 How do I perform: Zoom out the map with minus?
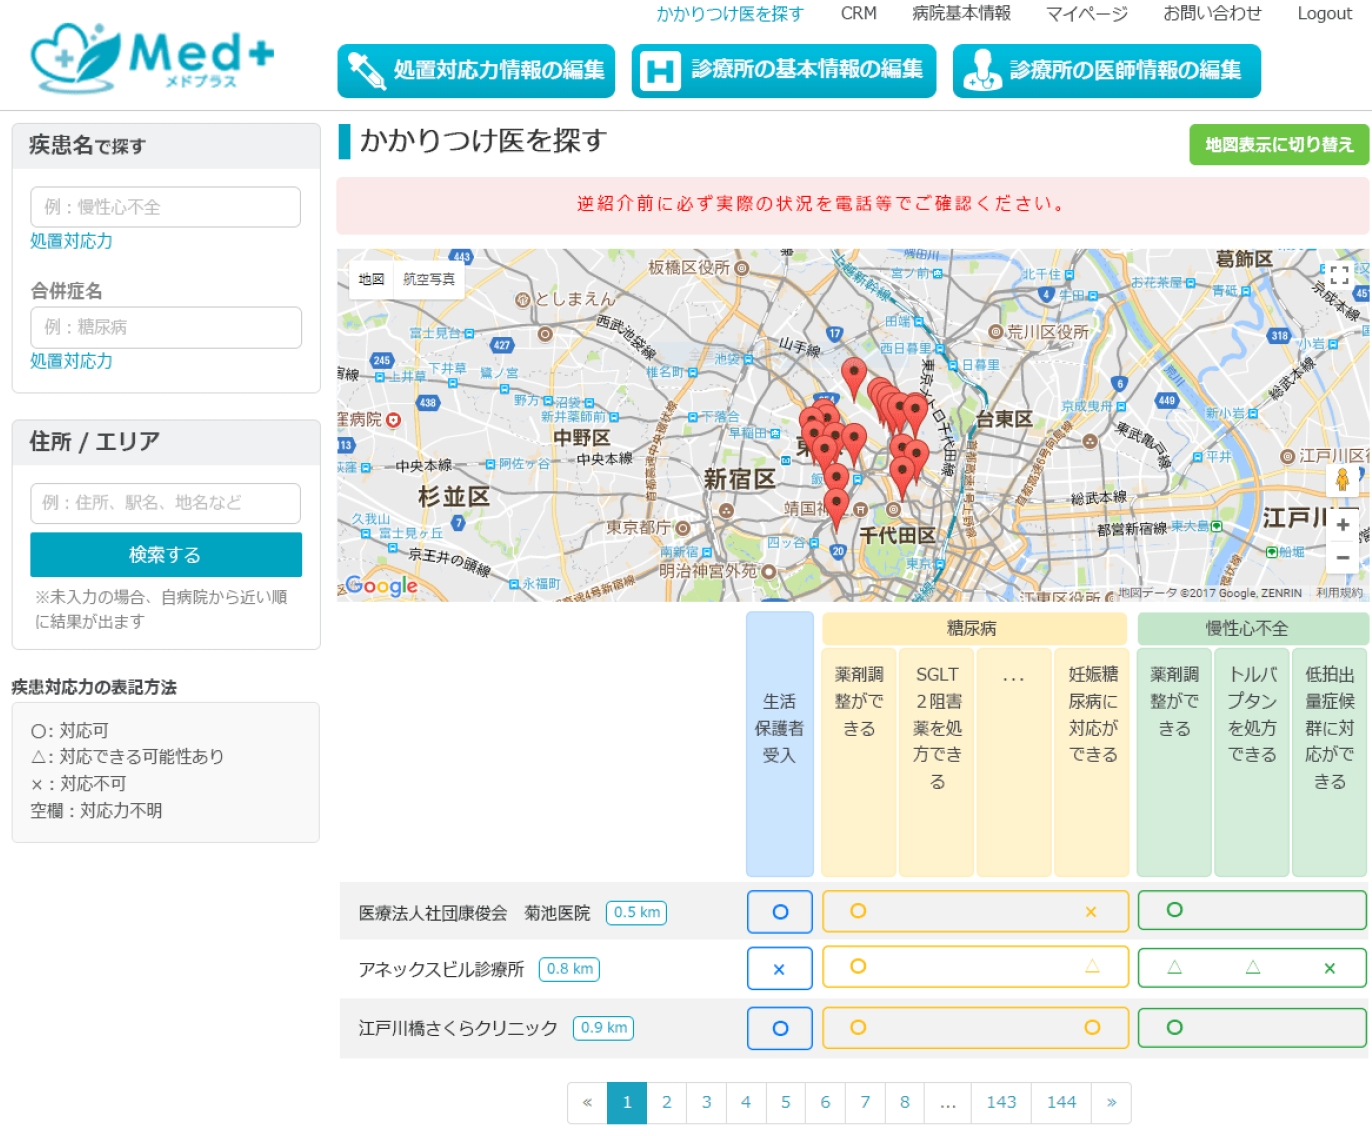(1342, 558)
